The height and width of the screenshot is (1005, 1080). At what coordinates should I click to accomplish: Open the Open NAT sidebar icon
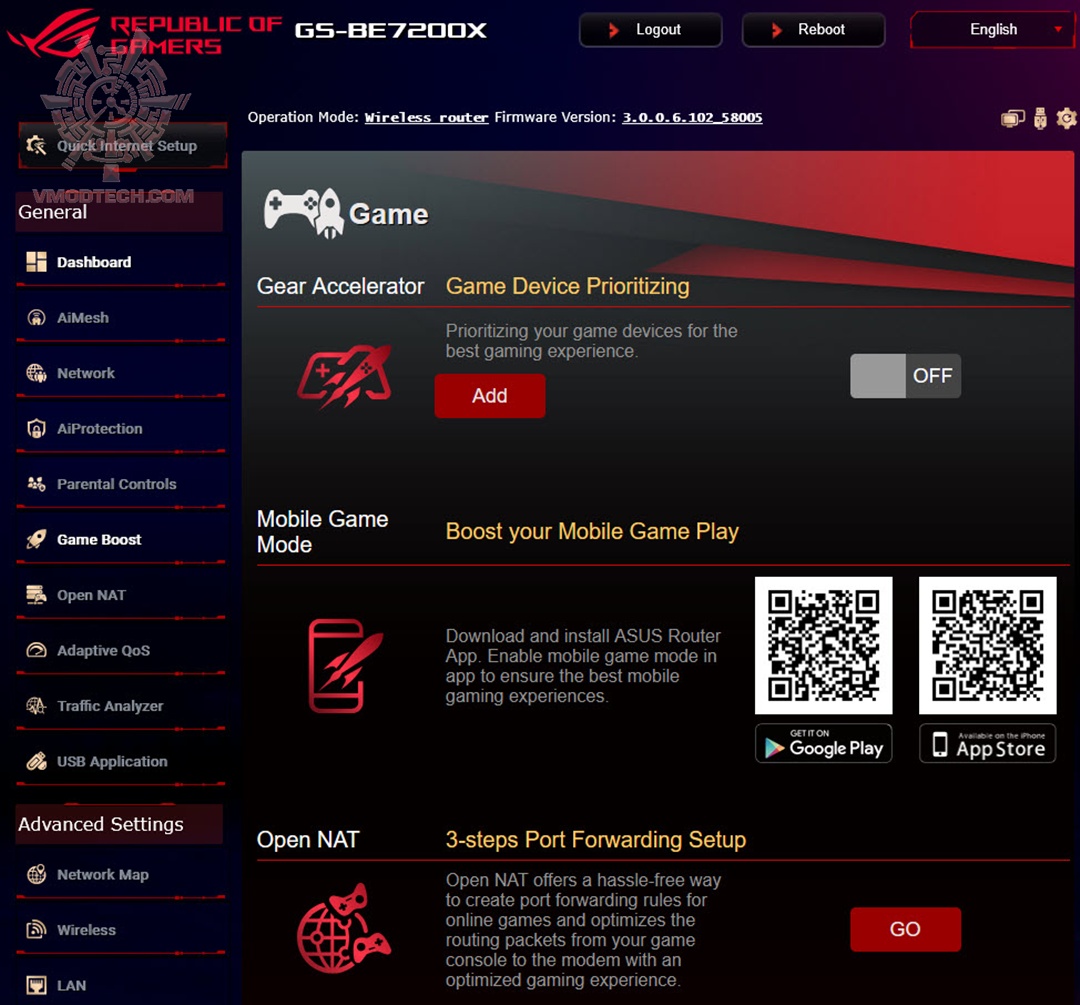click(34, 595)
